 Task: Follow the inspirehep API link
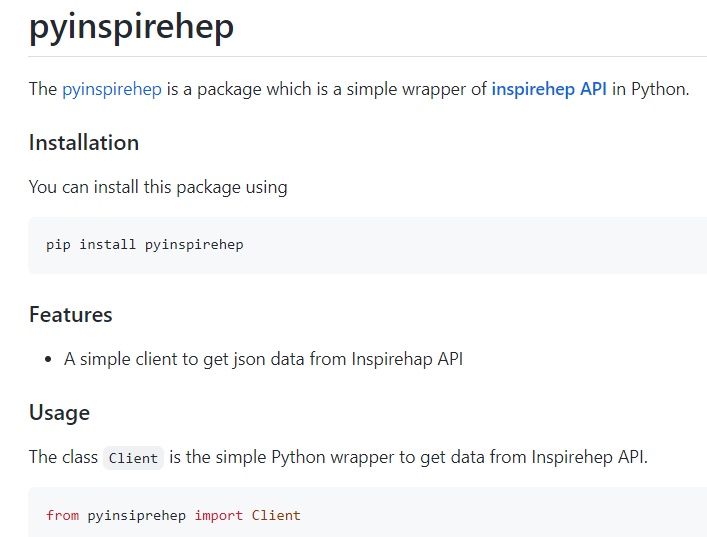click(x=549, y=89)
